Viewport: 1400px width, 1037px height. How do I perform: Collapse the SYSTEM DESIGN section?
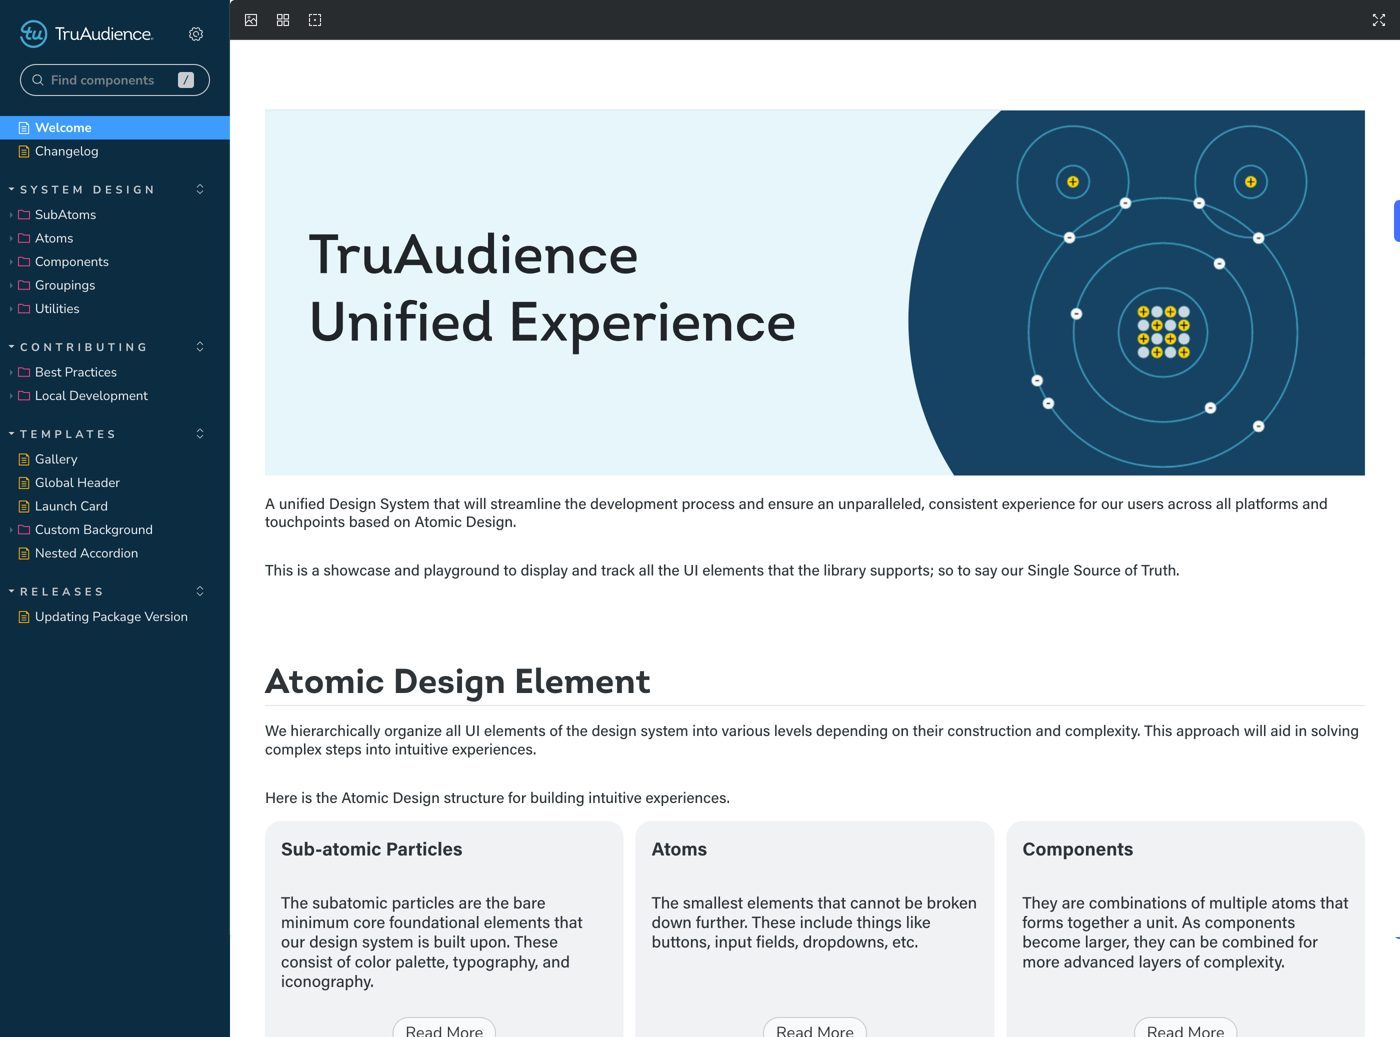coord(87,190)
